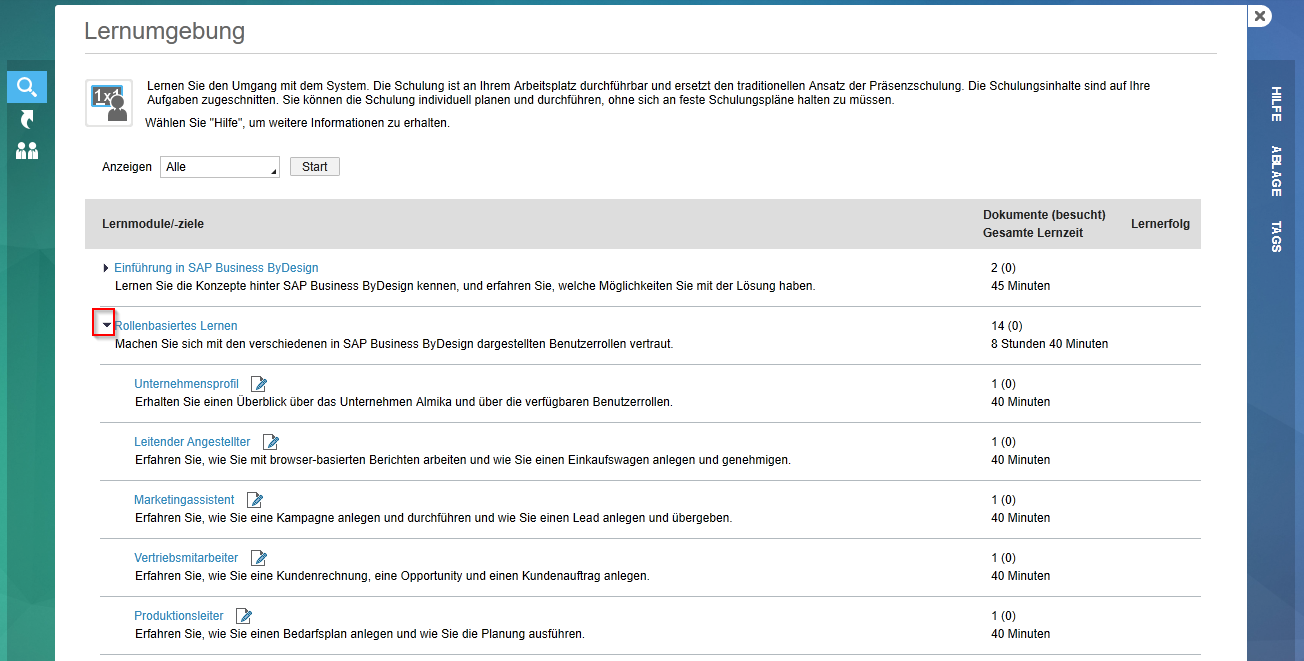Image resolution: width=1304 pixels, height=661 pixels.
Task: Open the HILFE side tab
Action: click(x=1276, y=104)
